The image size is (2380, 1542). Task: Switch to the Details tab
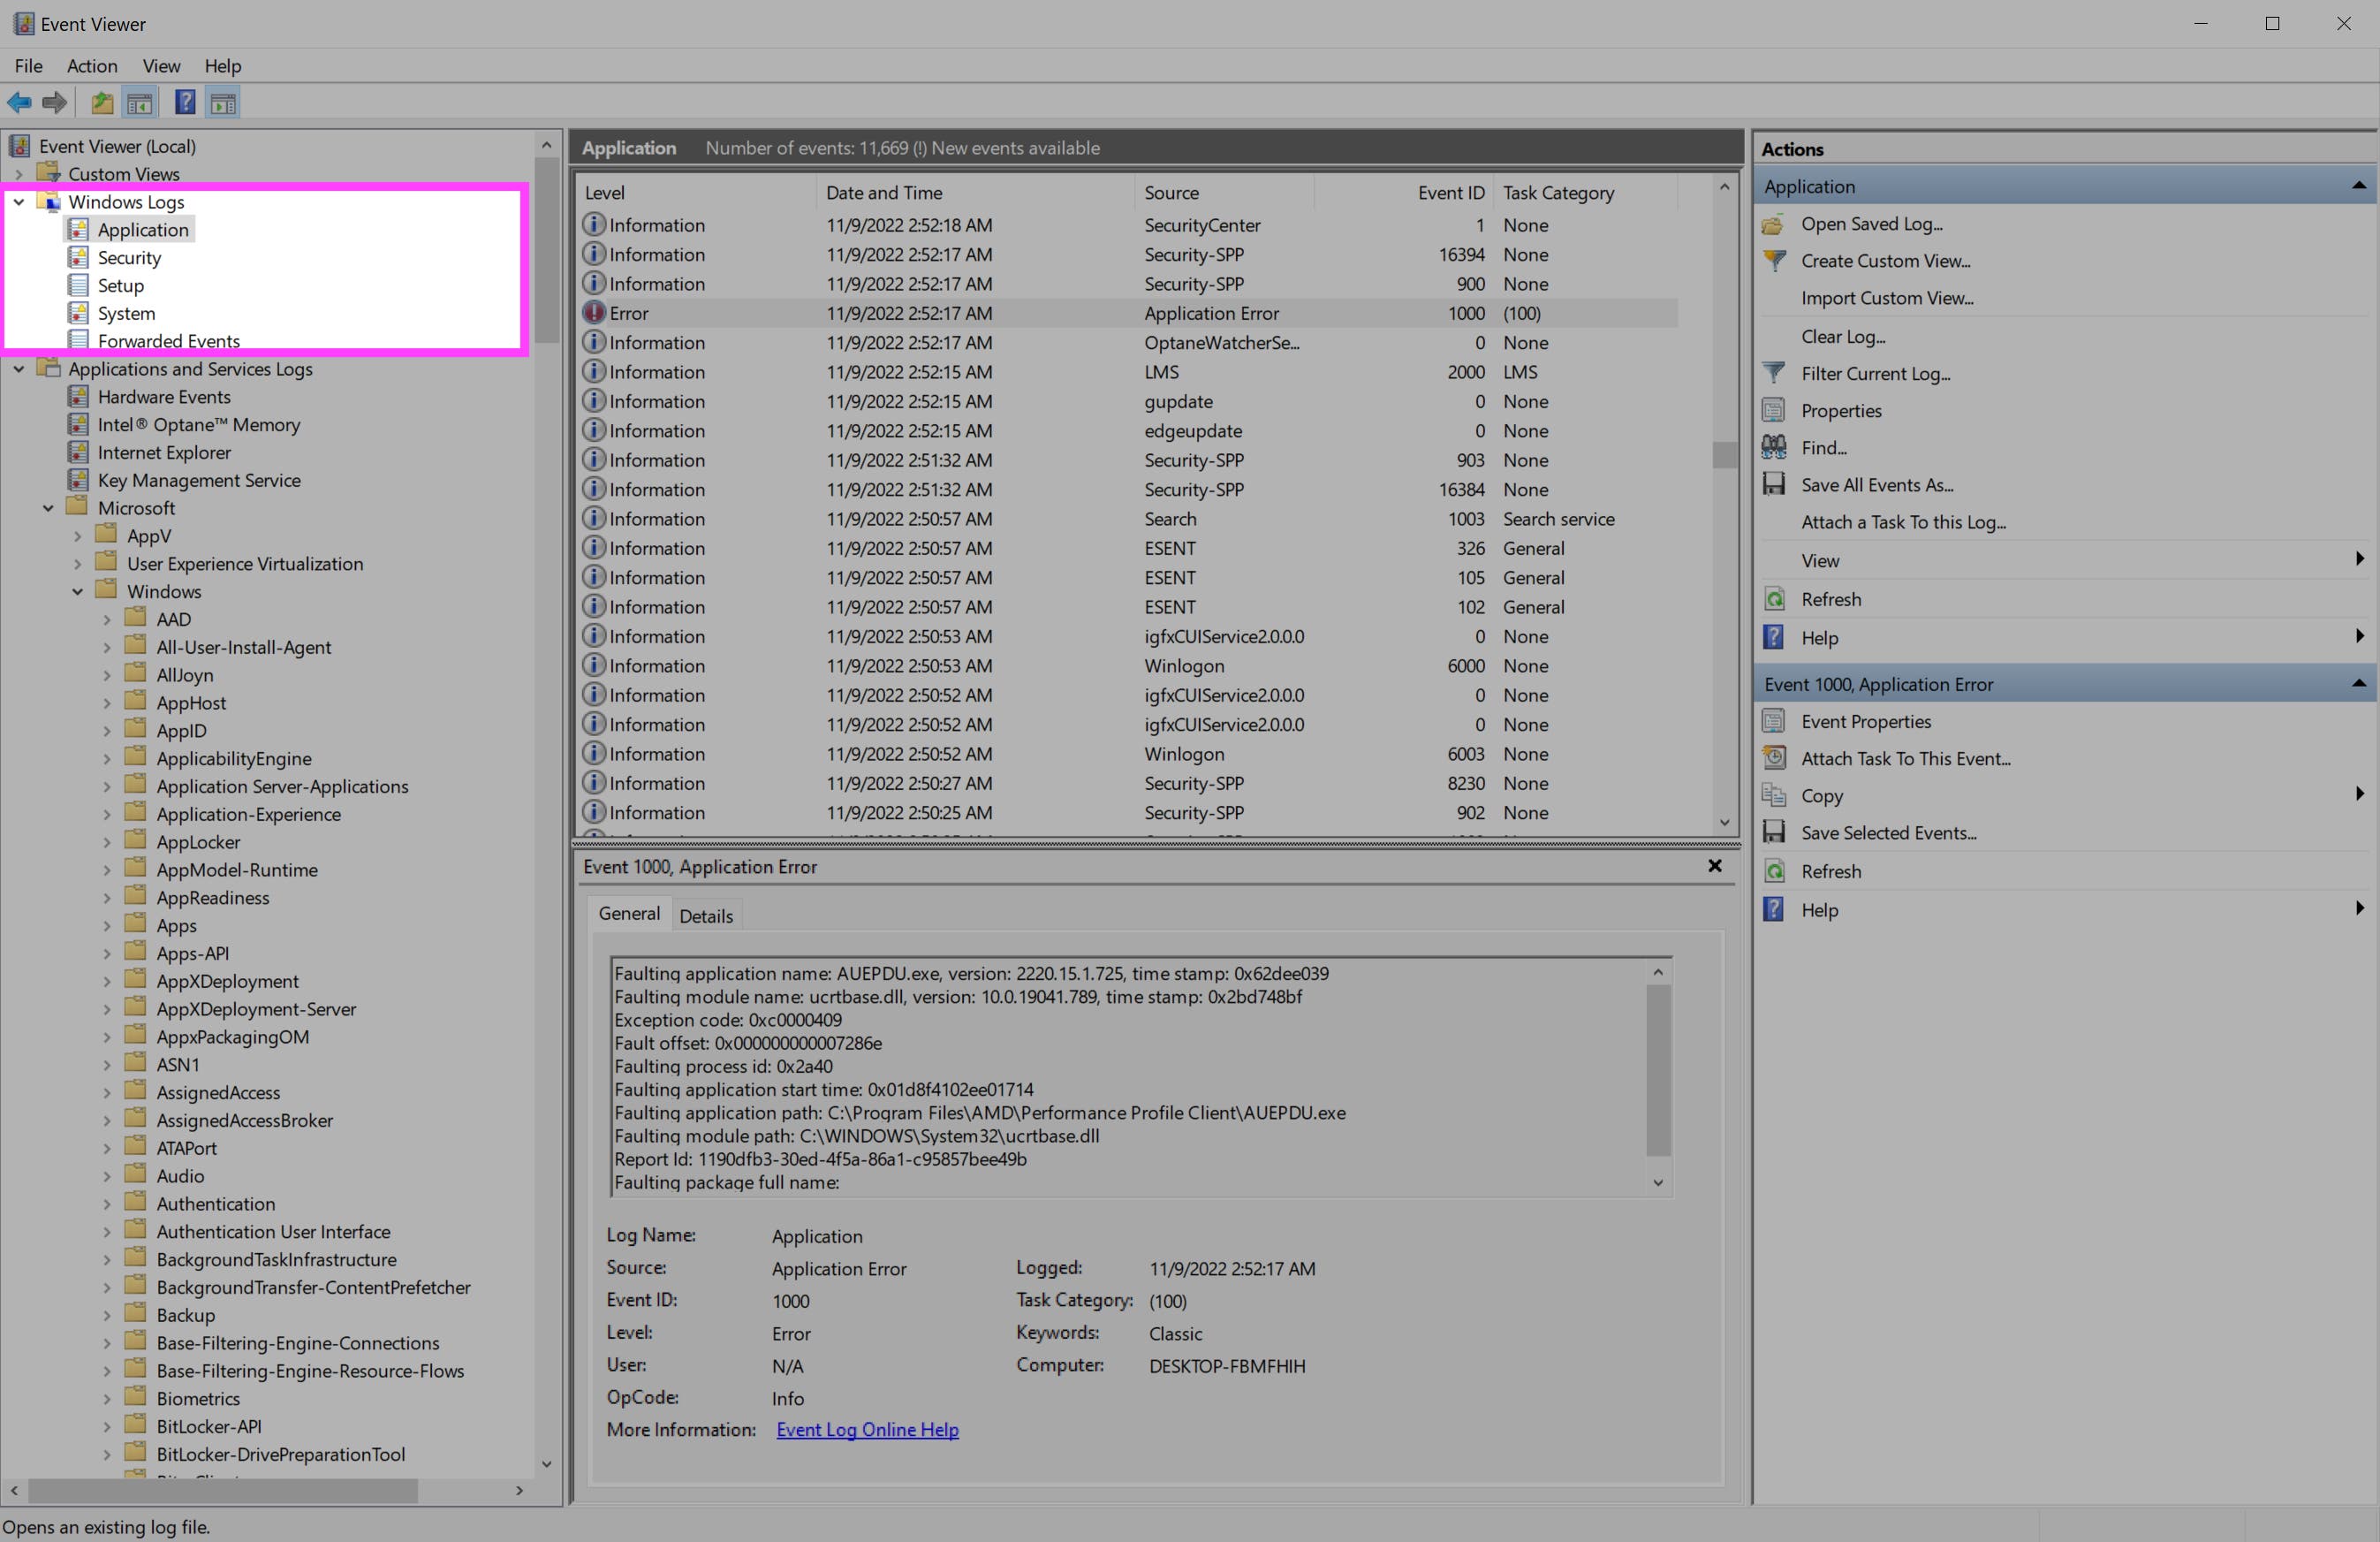click(x=706, y=915)
